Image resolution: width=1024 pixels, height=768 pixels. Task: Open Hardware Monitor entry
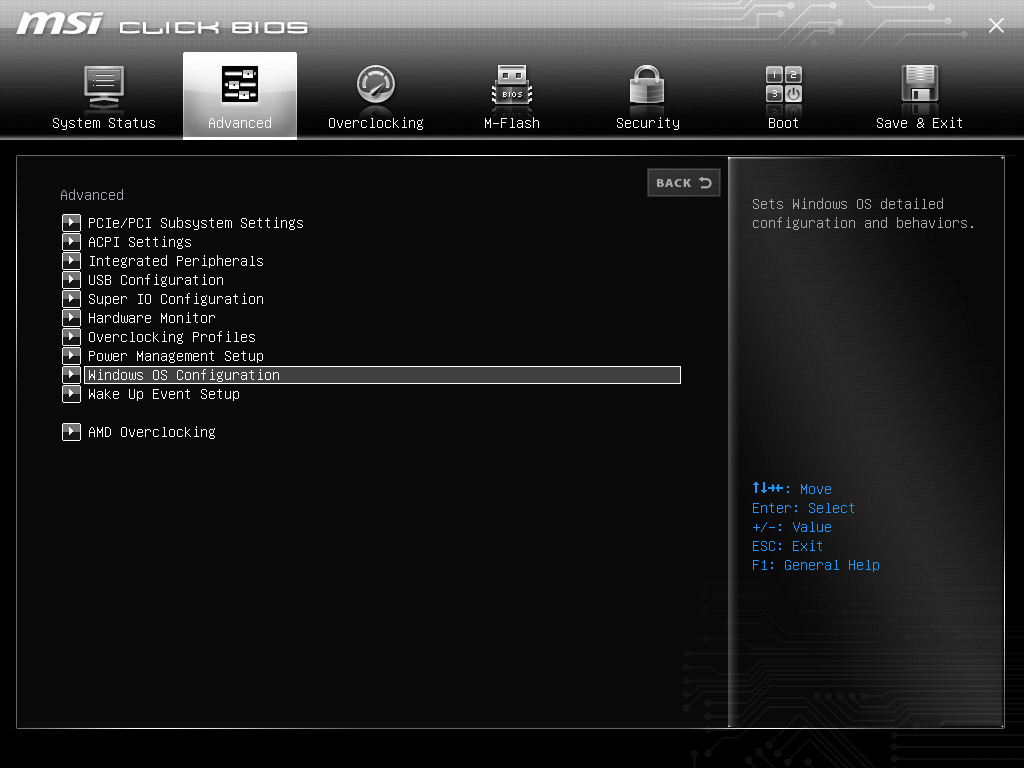coord(152,318)
